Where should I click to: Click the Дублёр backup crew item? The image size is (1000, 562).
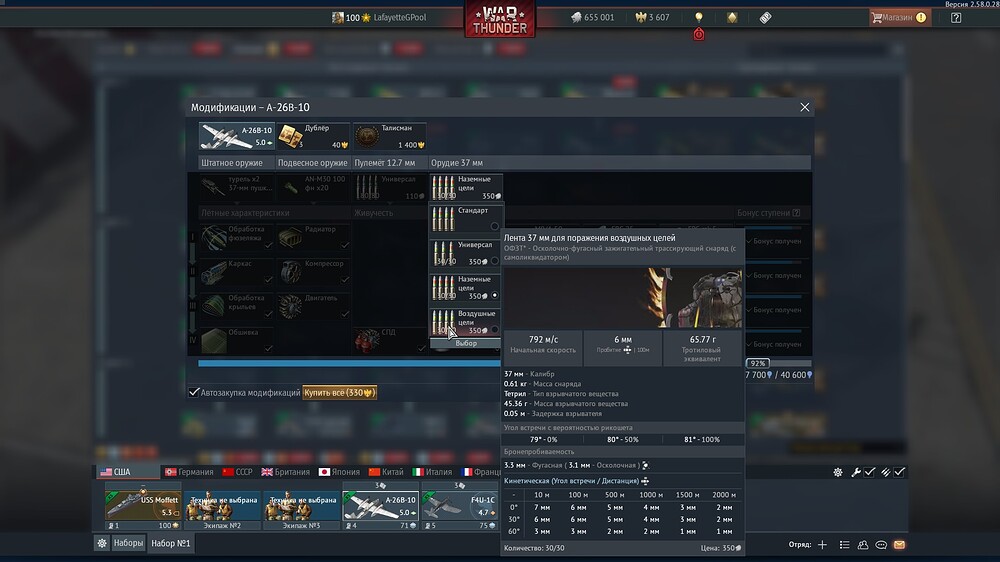pos(313,137)
